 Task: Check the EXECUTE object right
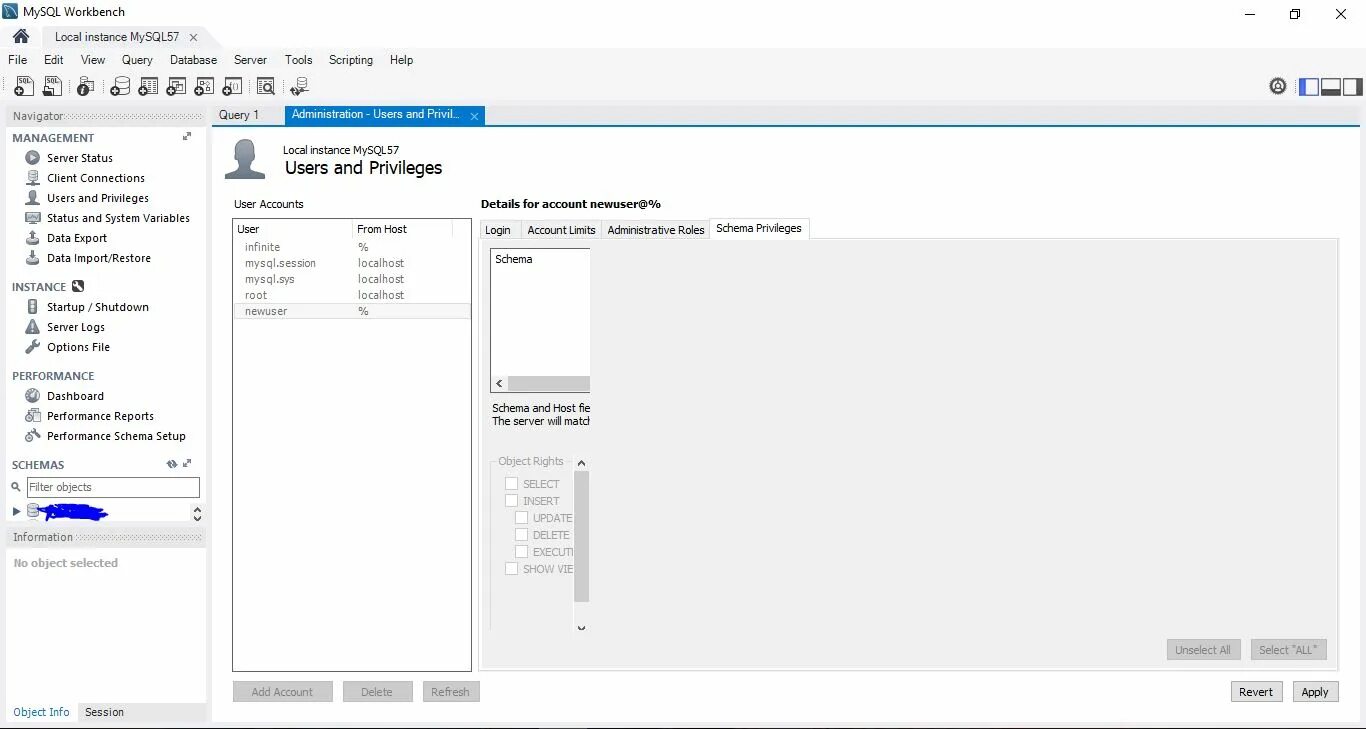click(x=521, y=552)
